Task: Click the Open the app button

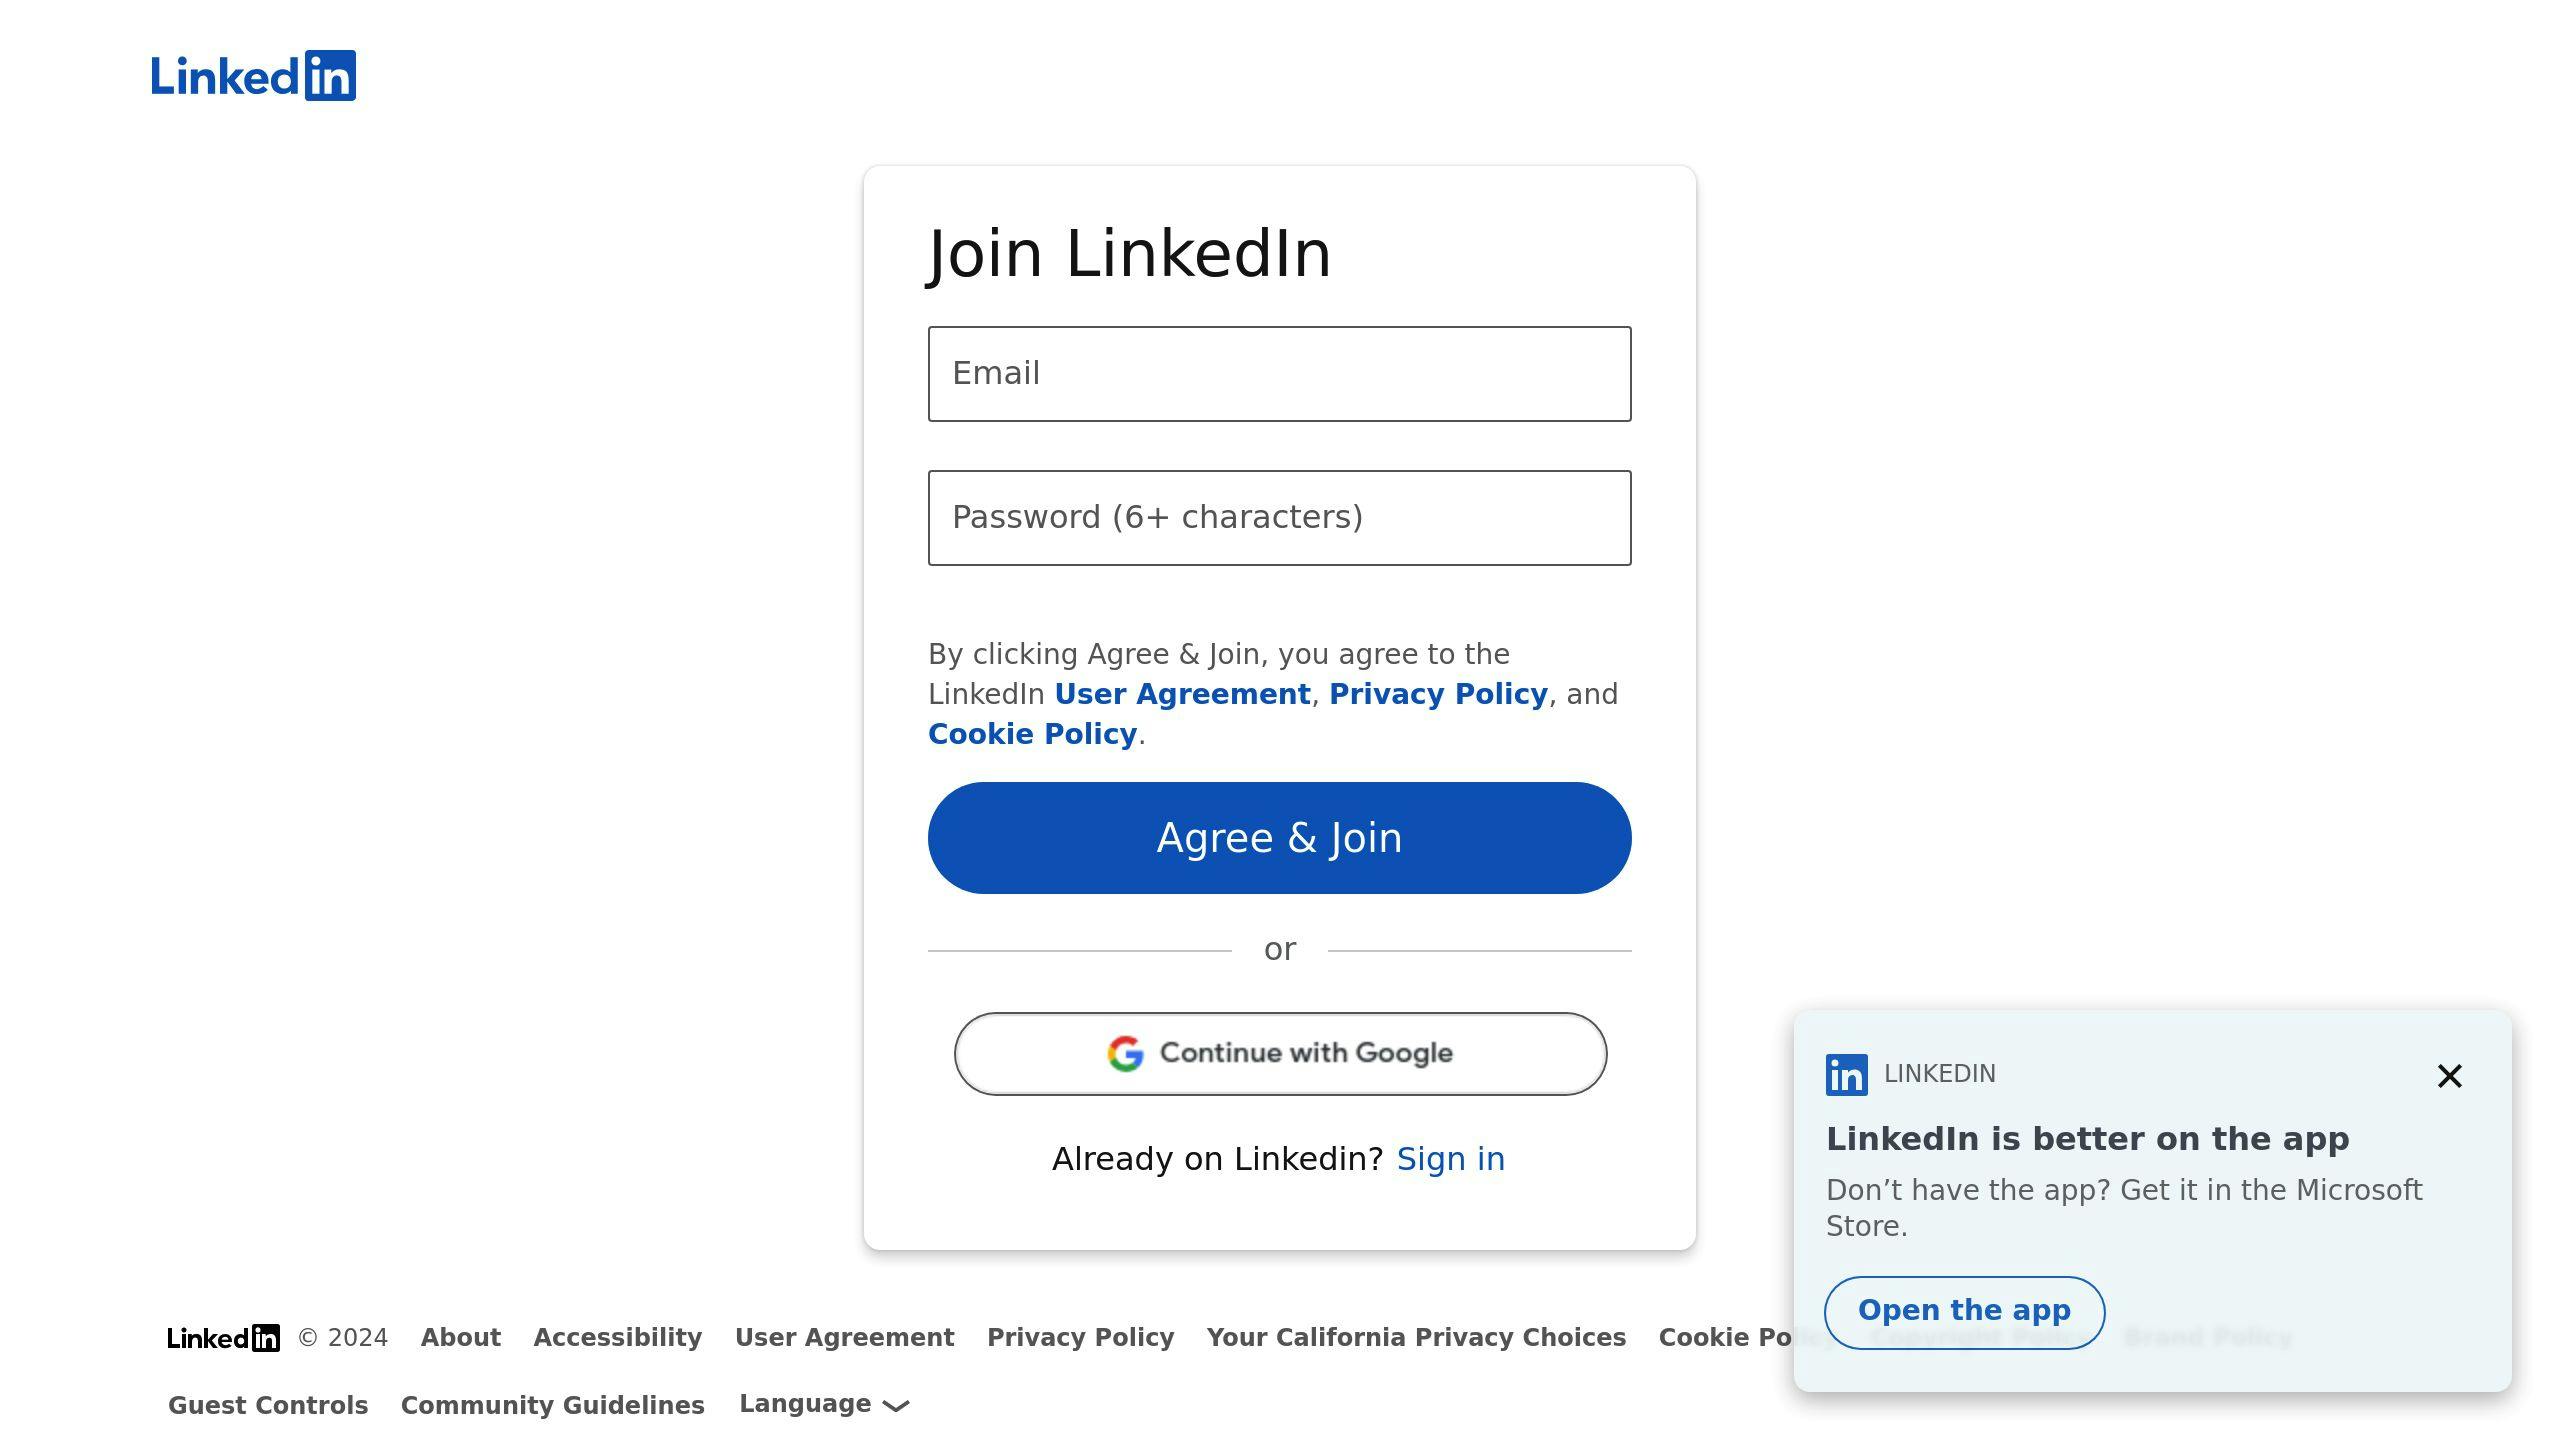Action: tap(1964, 1312)
